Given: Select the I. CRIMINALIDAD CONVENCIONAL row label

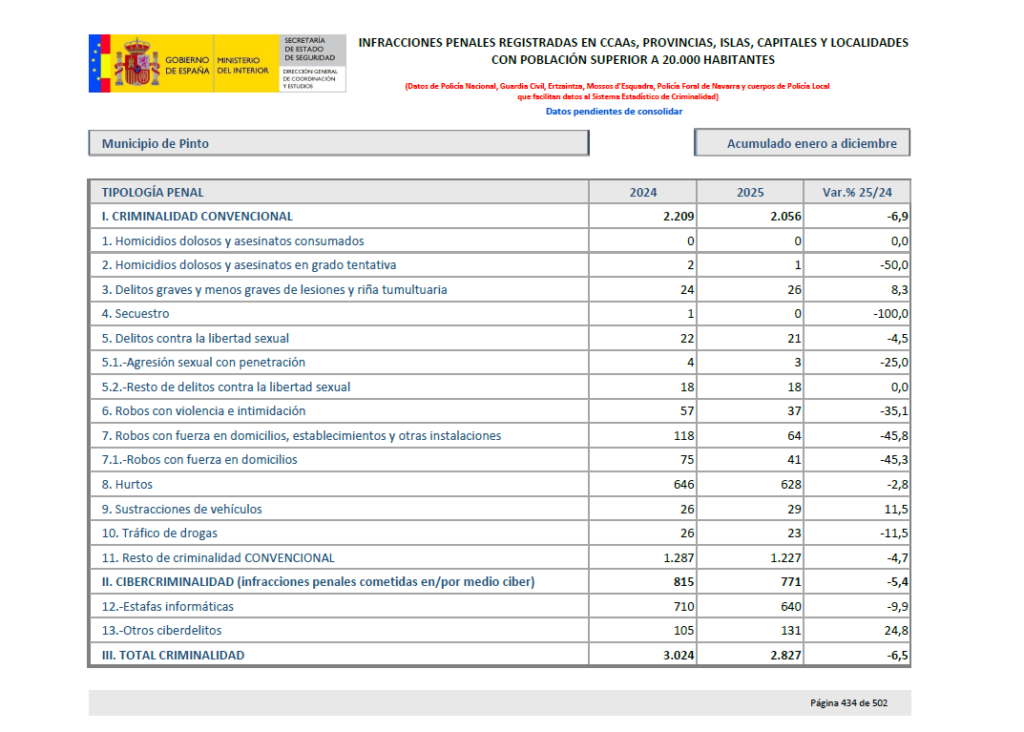Looking at the screenshot, I should click(197, 216).
